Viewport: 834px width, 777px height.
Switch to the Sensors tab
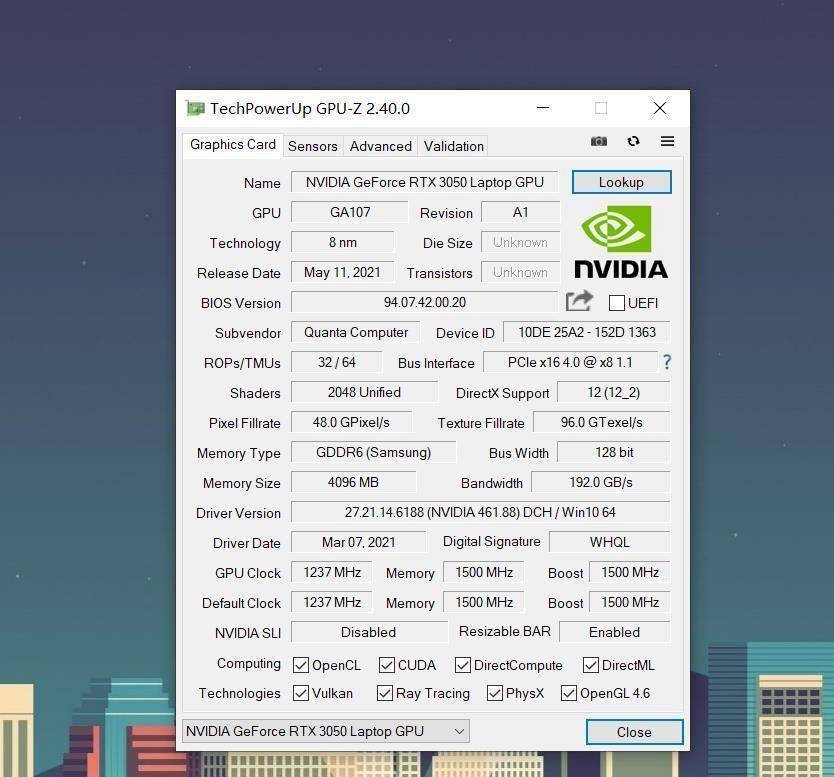click(x=312, y=146)
